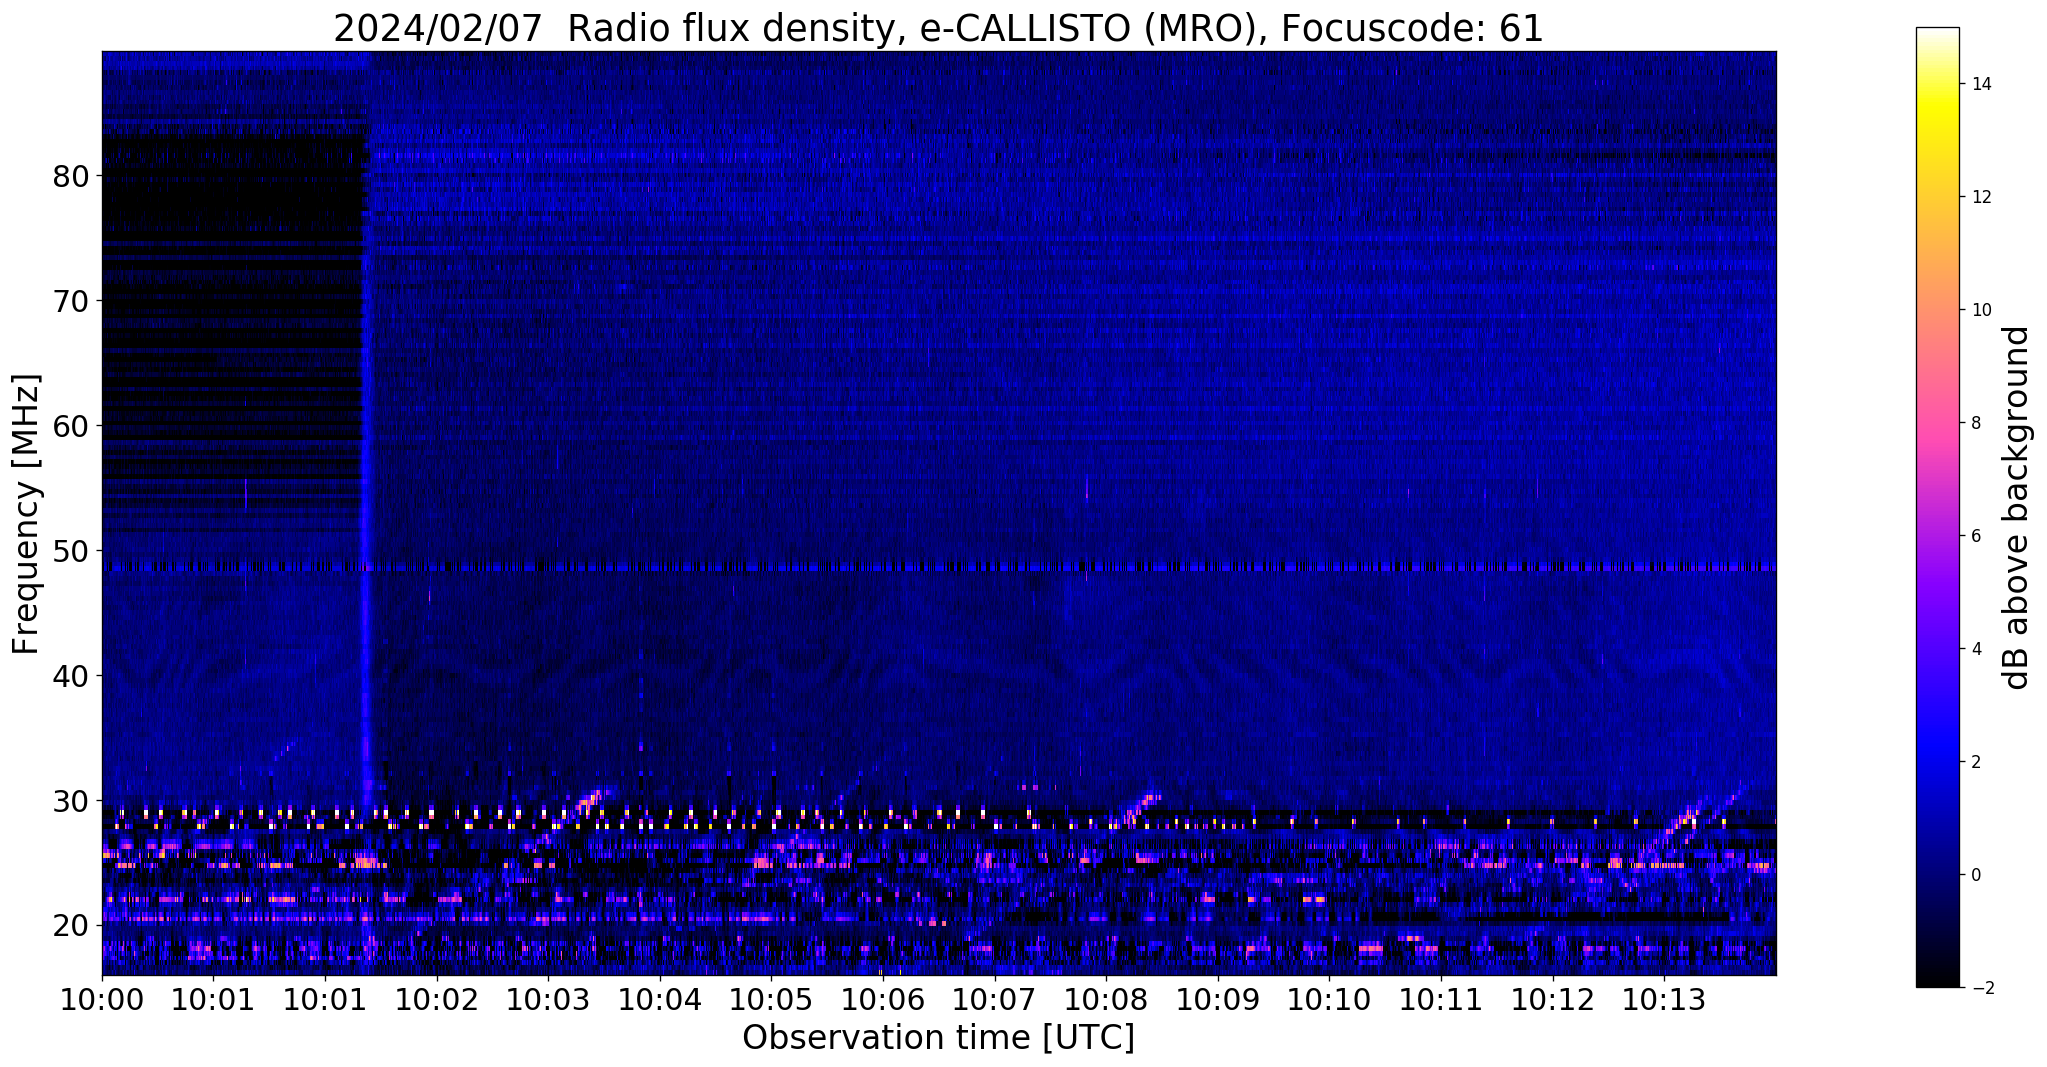Click the 40 MHz frequency tick label
The width and height of the screenshot is (2047, 1067).
(x=71, y=676)
